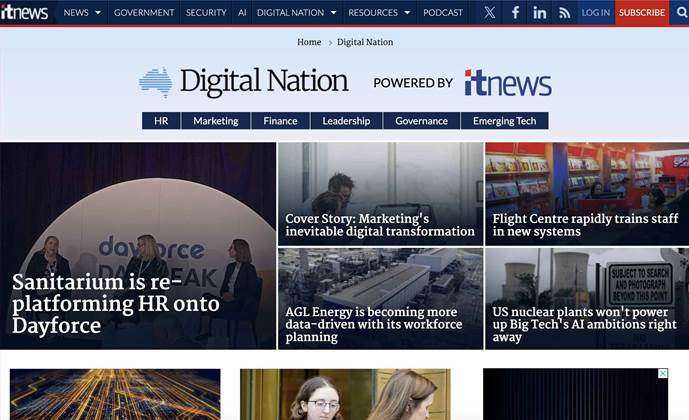
Task: Close the ad via corner X icon
Action: coord(663,373)
